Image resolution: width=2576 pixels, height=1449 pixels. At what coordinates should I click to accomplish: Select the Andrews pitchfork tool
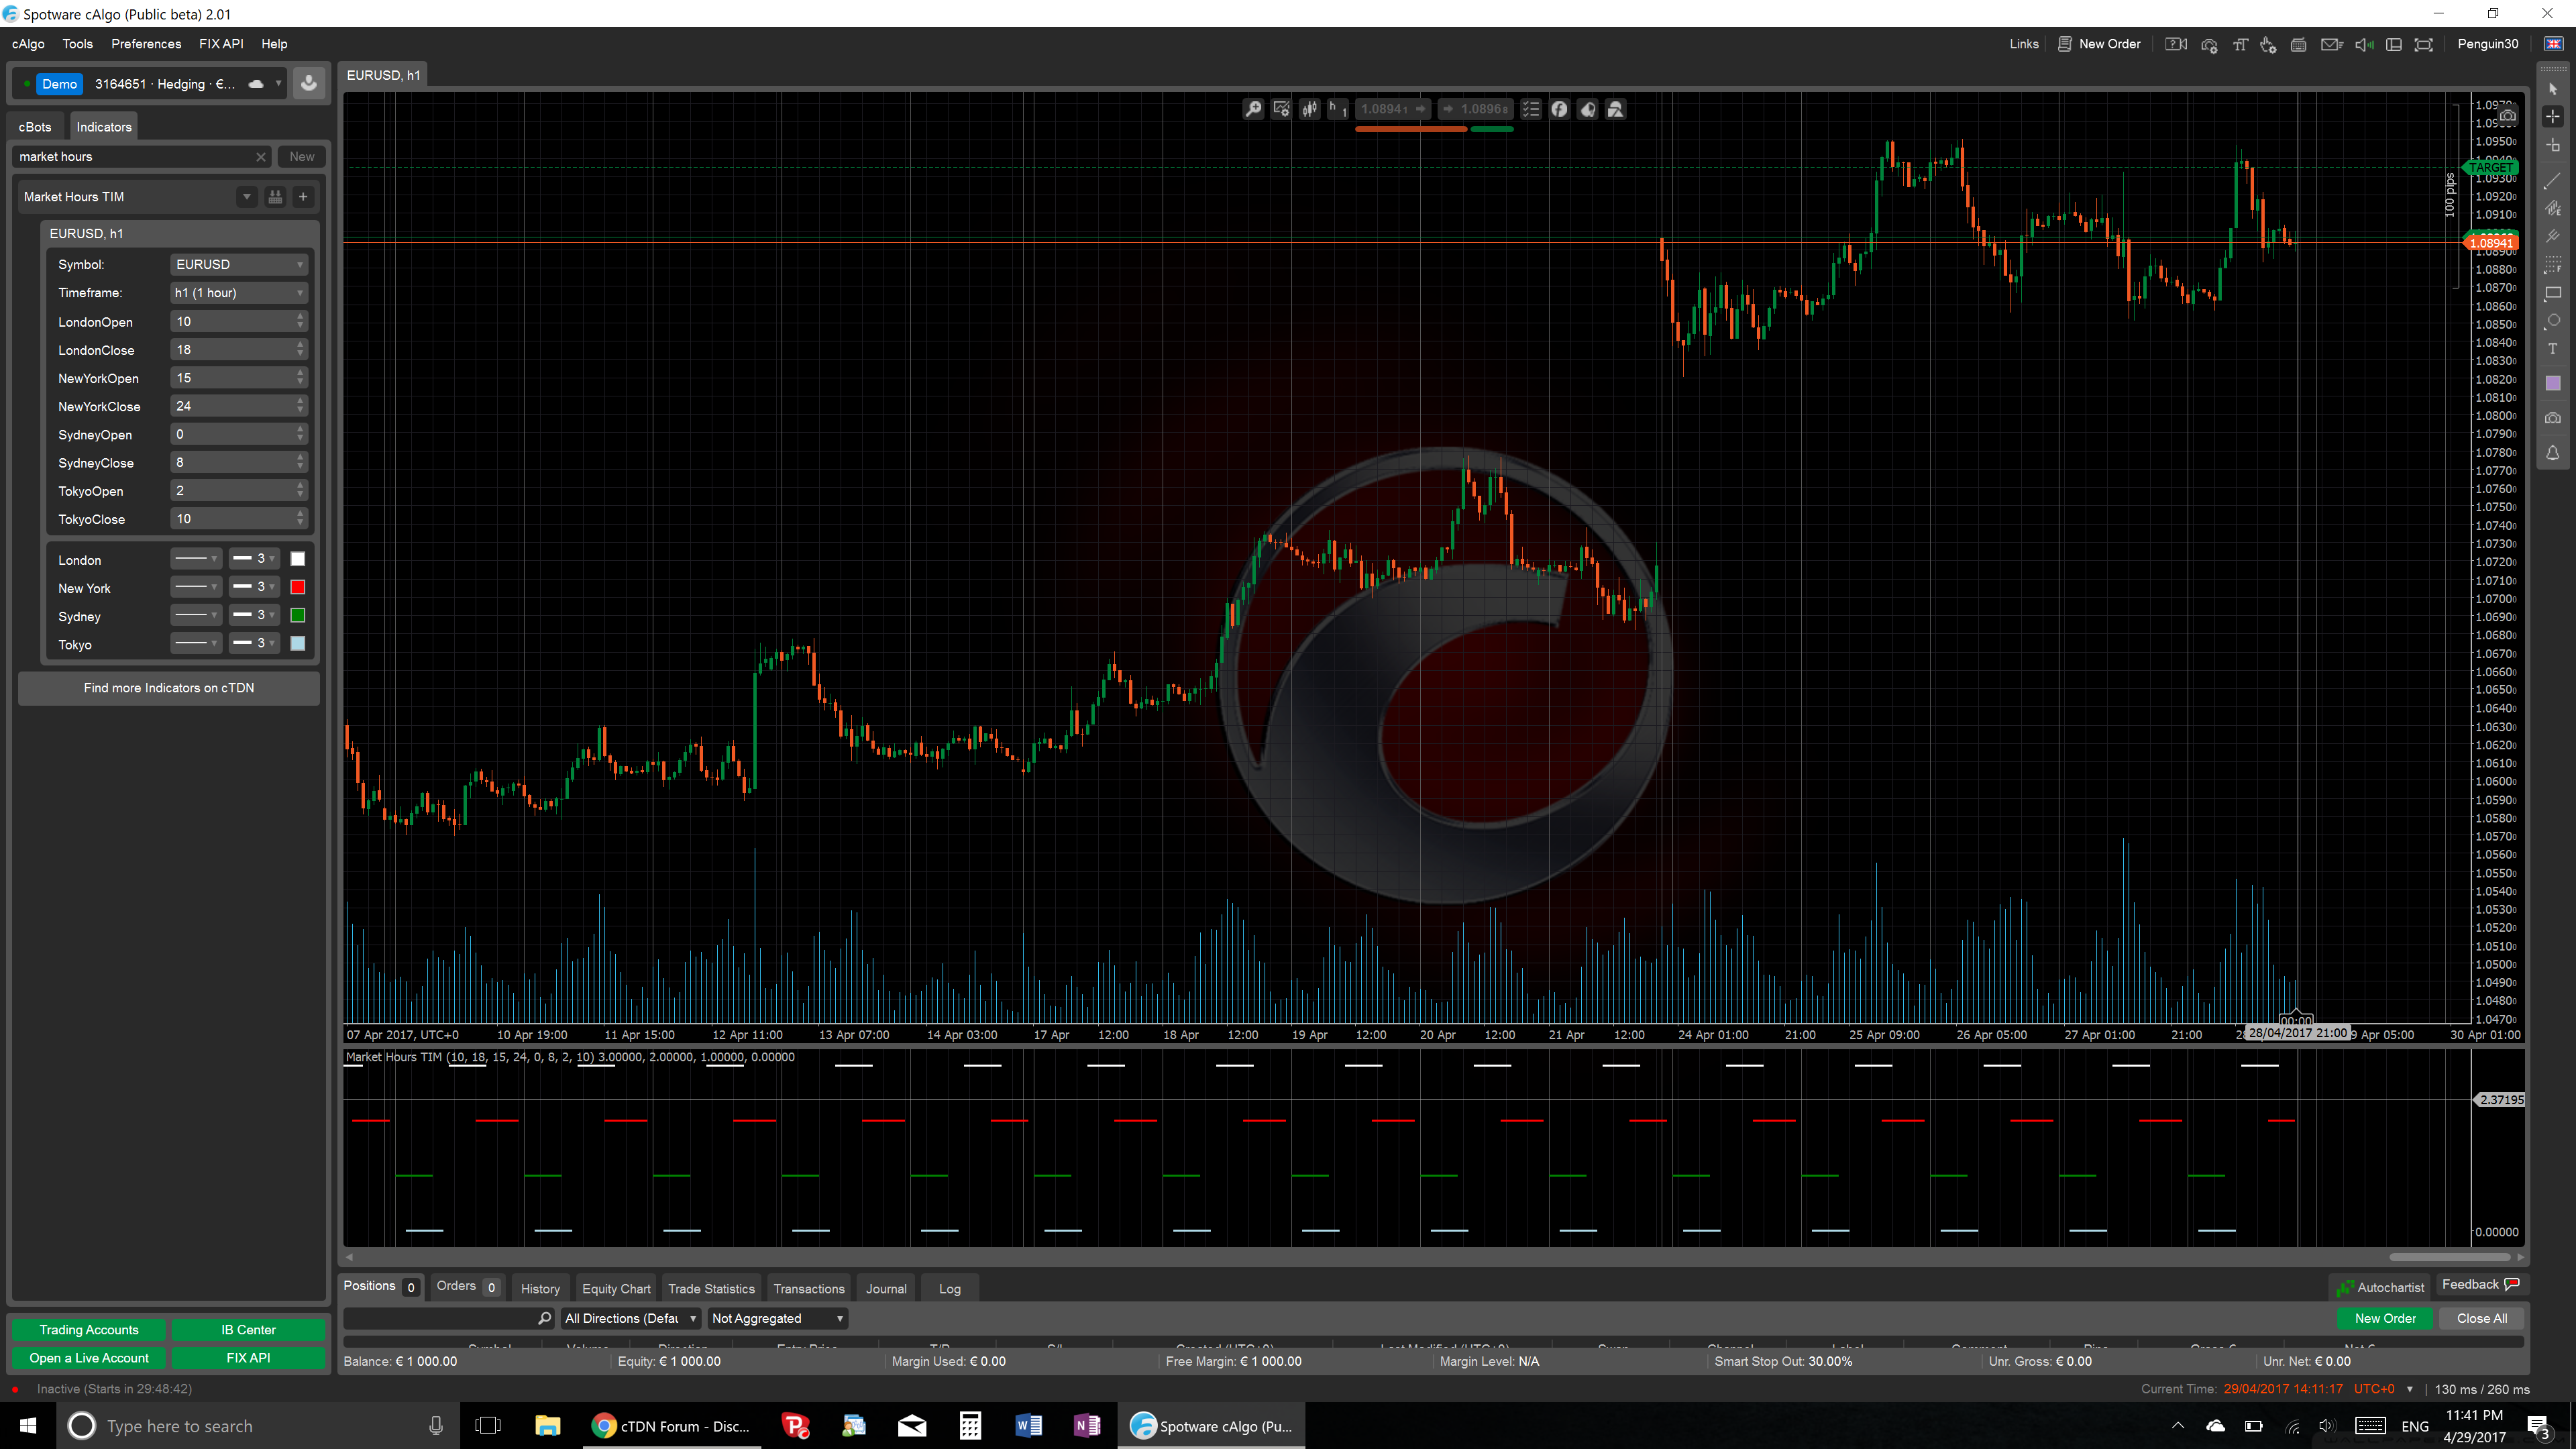pyautogui.click(x=2553, y=237)
